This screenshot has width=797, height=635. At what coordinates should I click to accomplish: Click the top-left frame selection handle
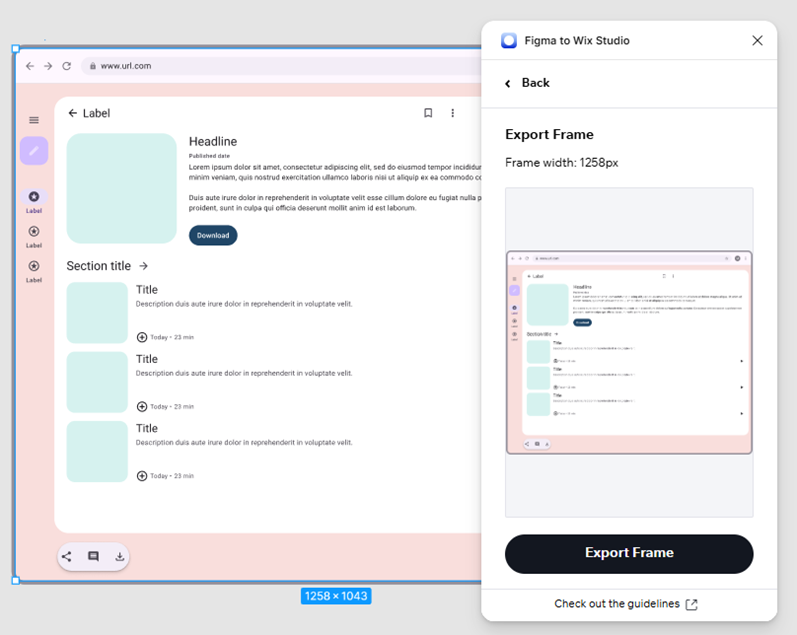pyautogui.click(x=16, y=49)
